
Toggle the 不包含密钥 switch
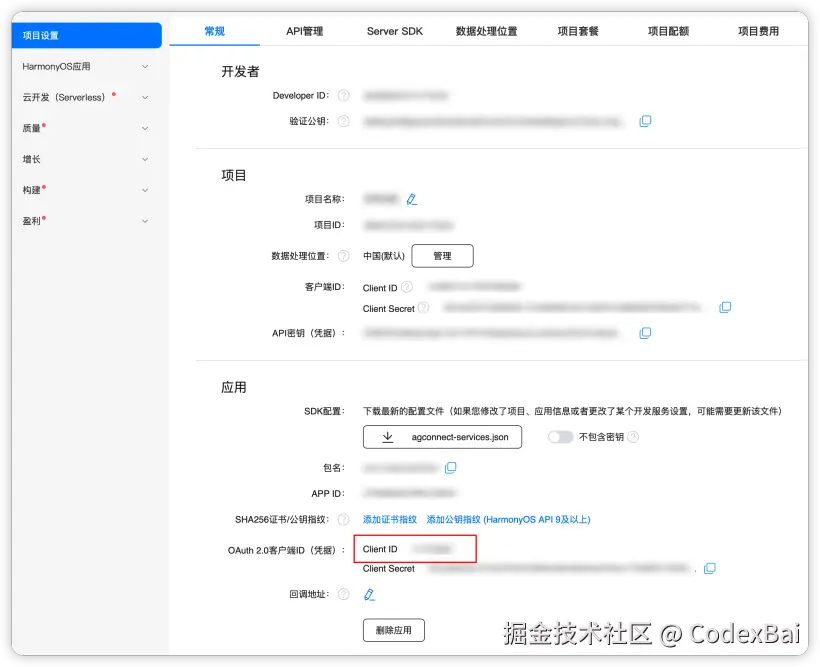[560, 437]
